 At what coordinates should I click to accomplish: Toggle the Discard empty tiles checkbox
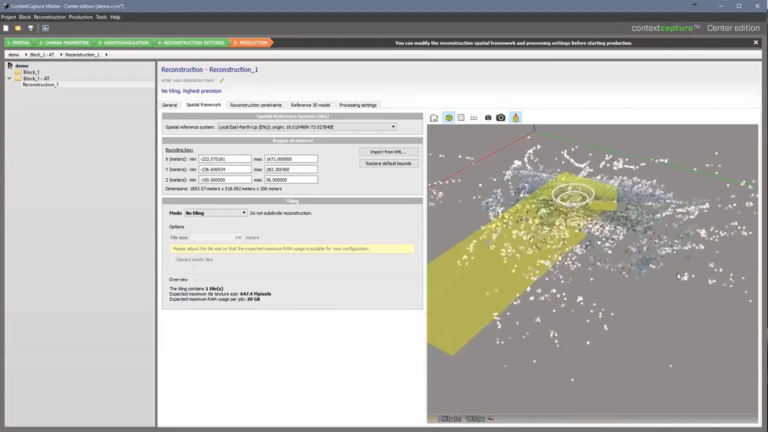pos(172,260)
